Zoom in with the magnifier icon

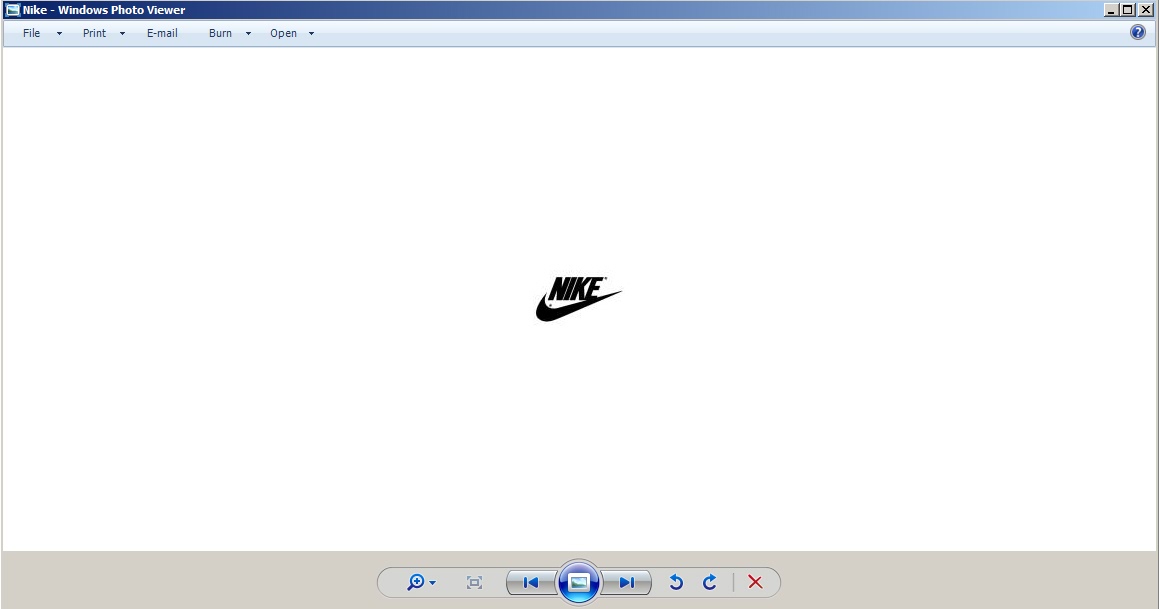[x=415, y=583]
